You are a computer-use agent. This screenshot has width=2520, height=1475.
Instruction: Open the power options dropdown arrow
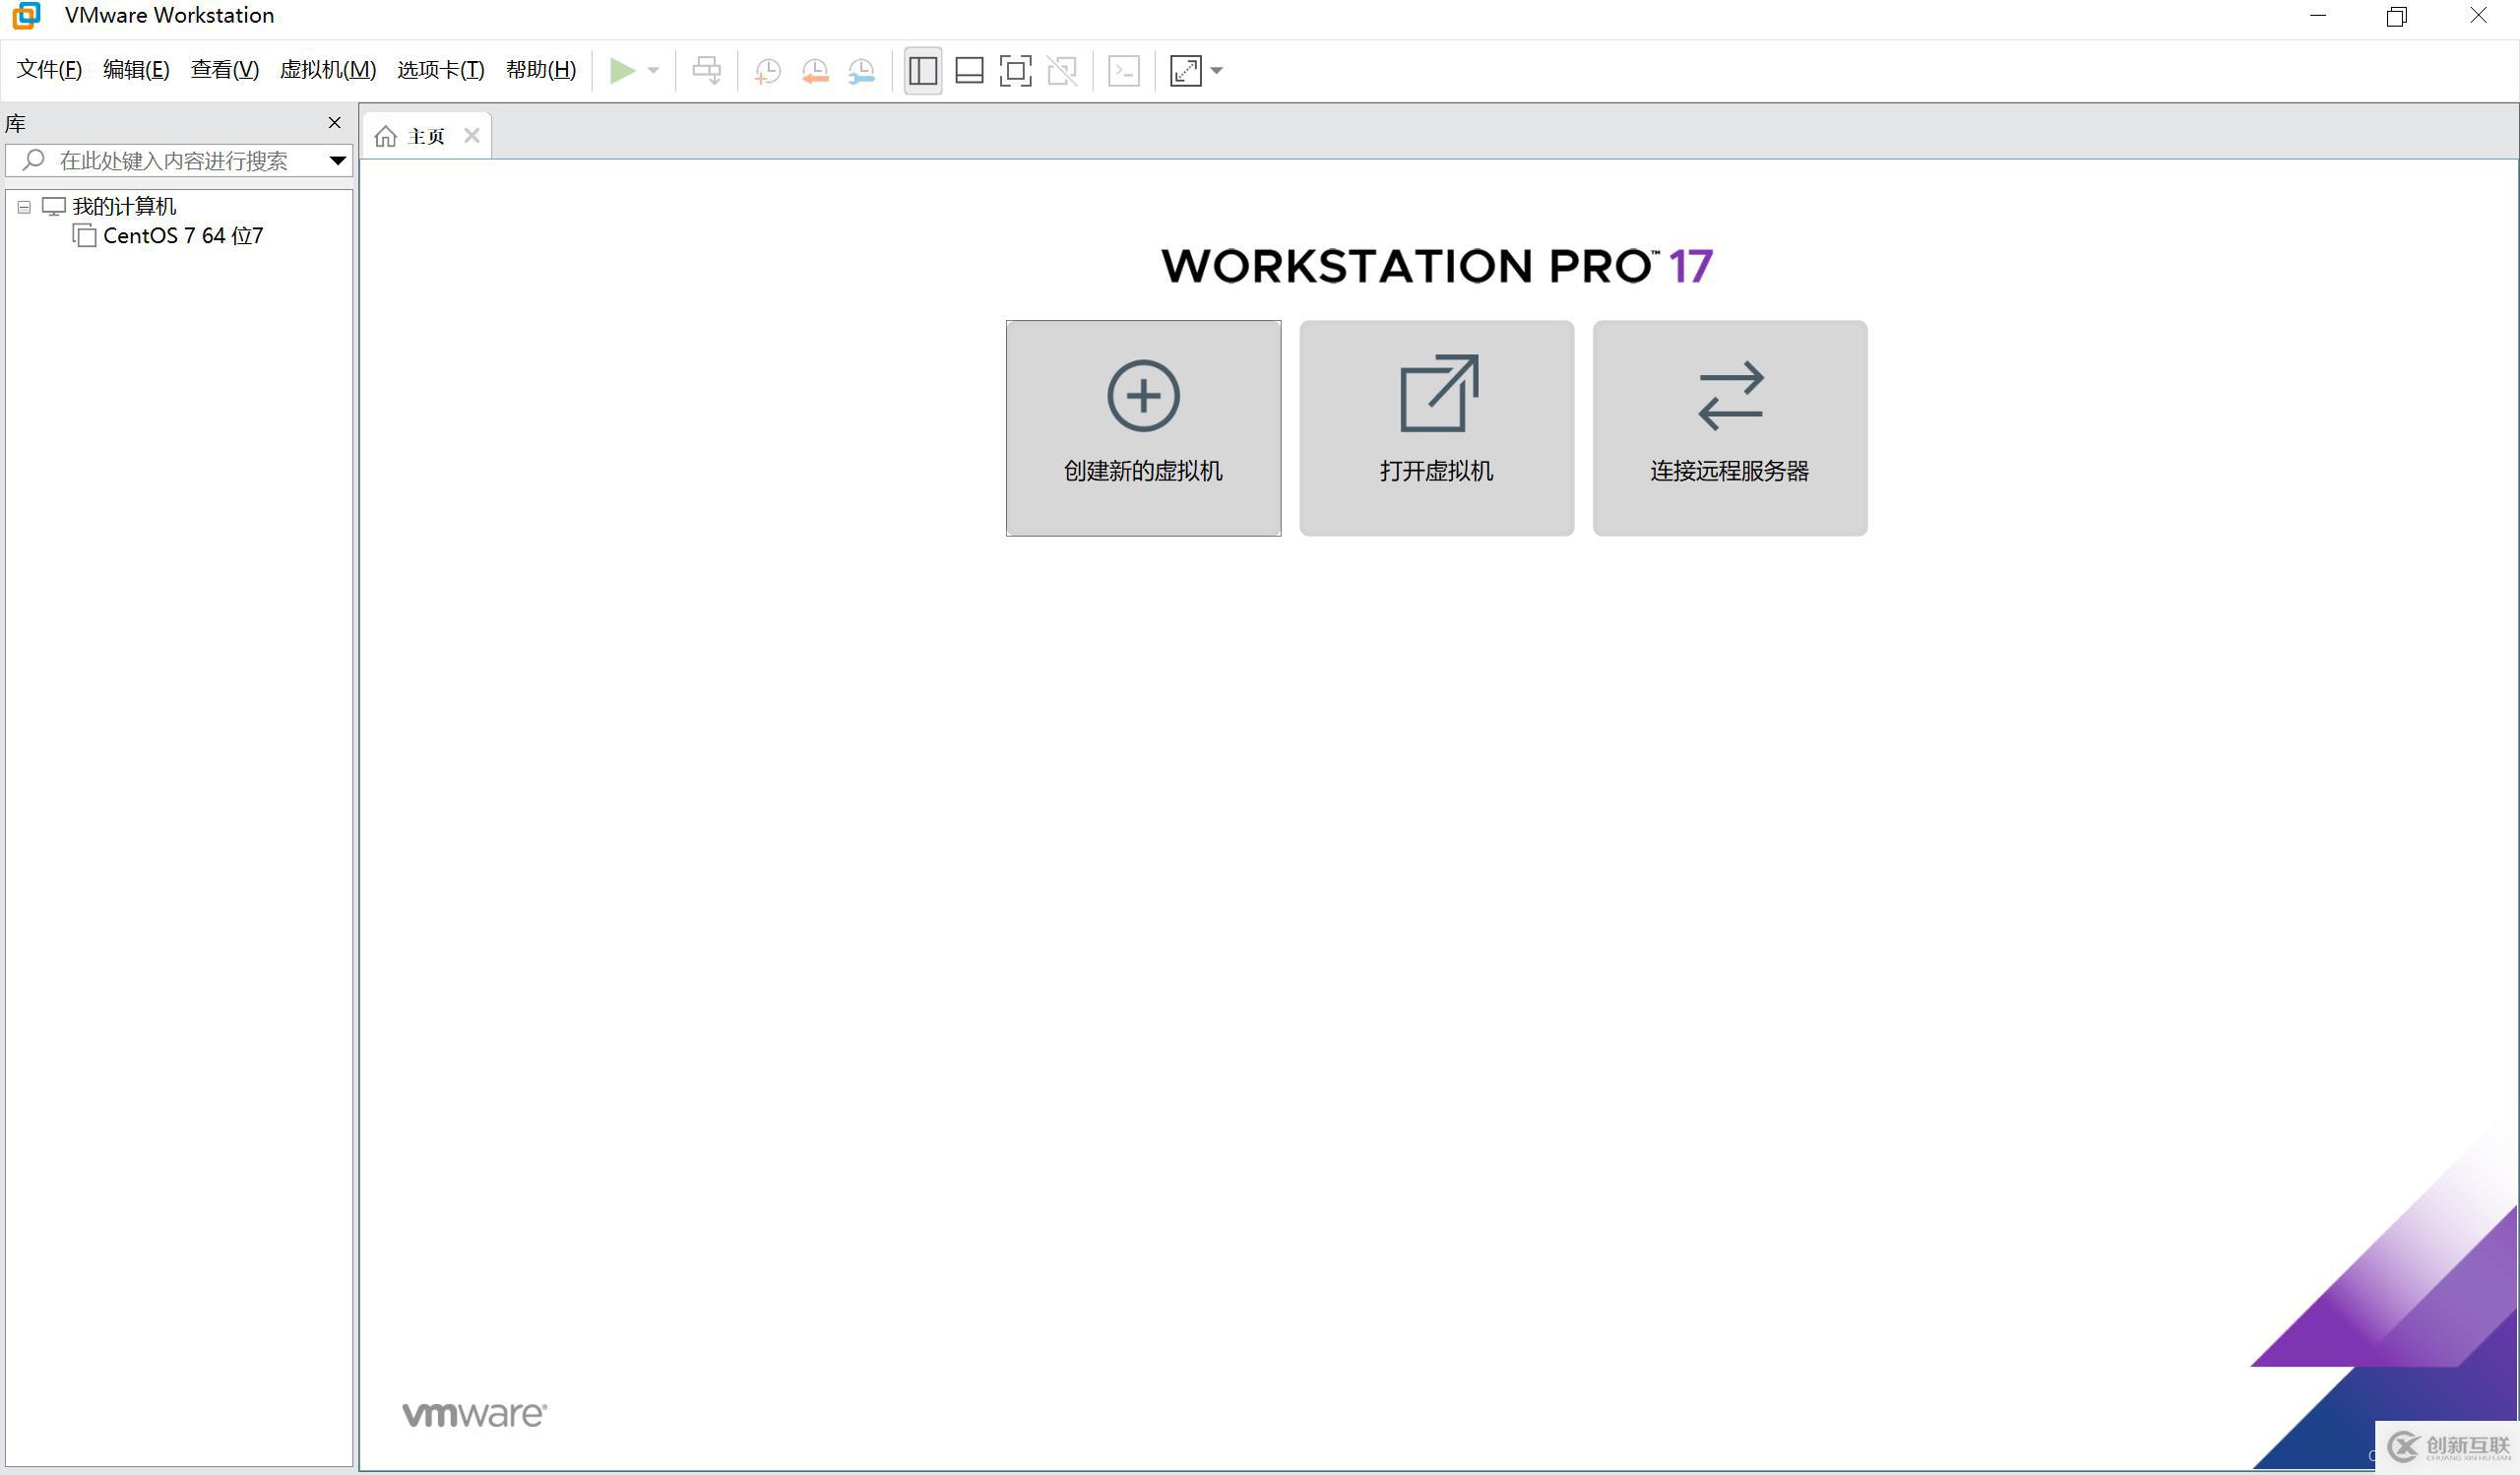click(x=653, y=70)
